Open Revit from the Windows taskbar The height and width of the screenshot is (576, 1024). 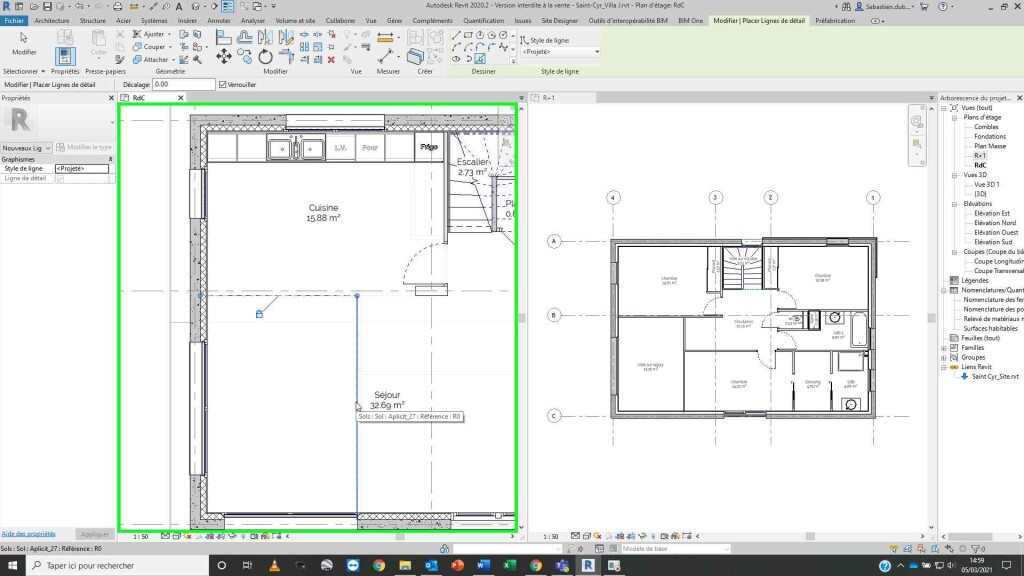click(x=589, y=565)
